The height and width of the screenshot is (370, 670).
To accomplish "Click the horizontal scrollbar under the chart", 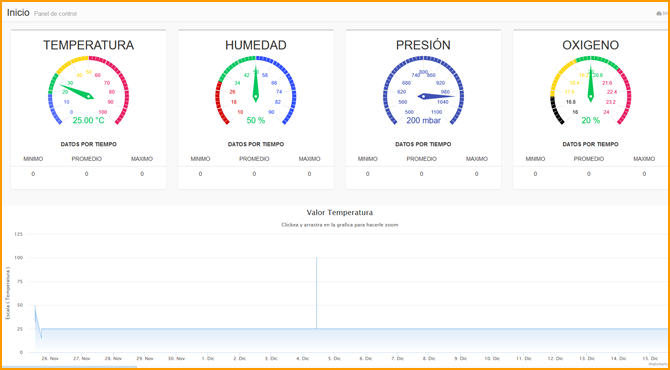I will pos(69,367).
